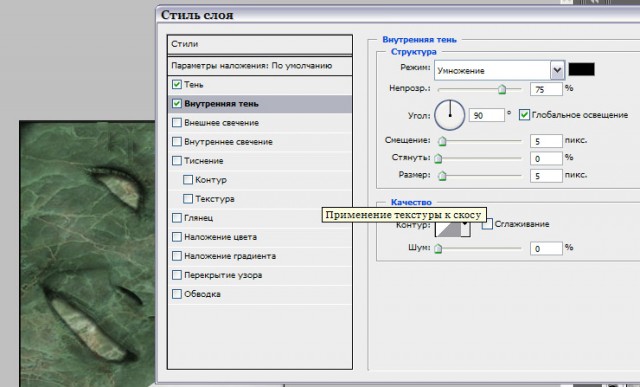Screen dimensions: 640x387
Task: Enable the Обводка checkbox
Action: 177,294
